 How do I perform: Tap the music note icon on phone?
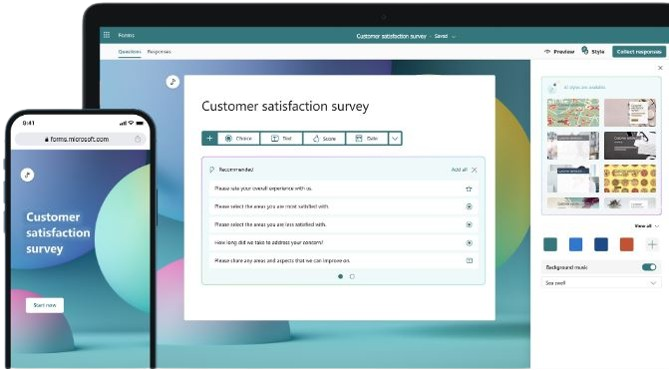click(27, 175)
